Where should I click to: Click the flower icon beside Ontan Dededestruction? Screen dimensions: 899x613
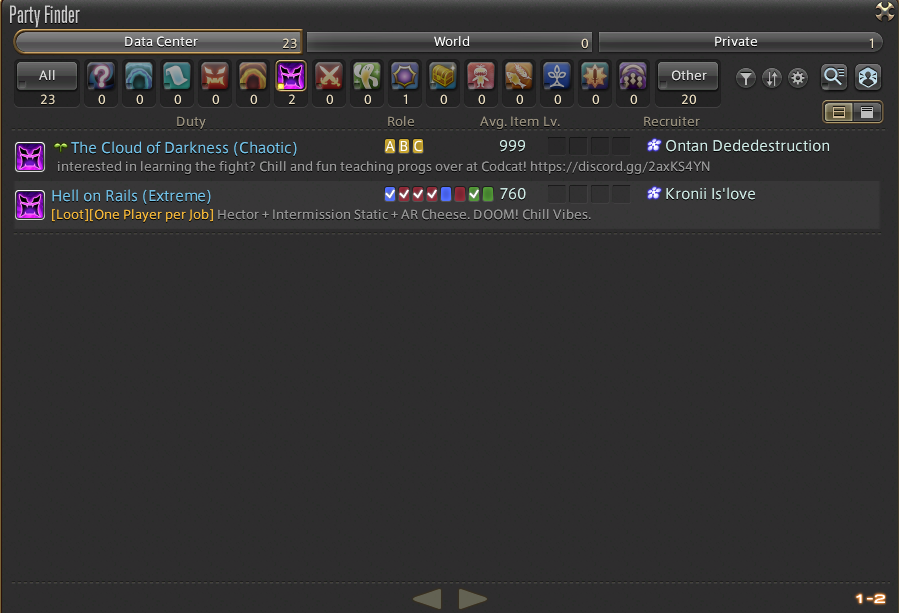(x=654, y=146)
